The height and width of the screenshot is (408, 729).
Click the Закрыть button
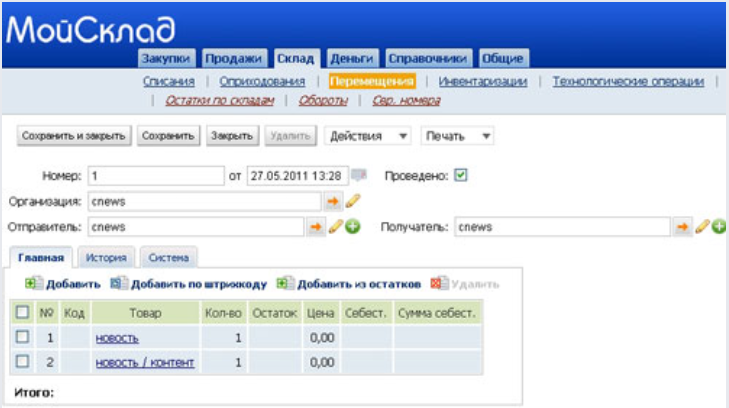[232, 136]
